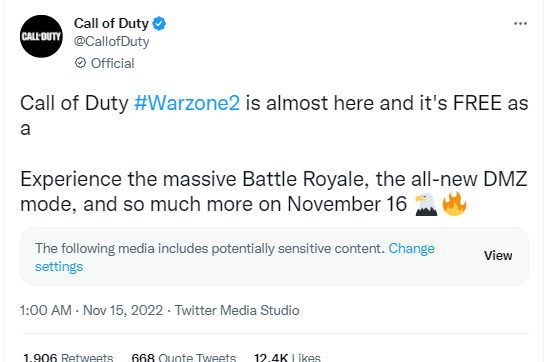This screenshot has height=362, width=544.
Task: Click the blue verified checkmark badge
Action: tap(159, 24)
